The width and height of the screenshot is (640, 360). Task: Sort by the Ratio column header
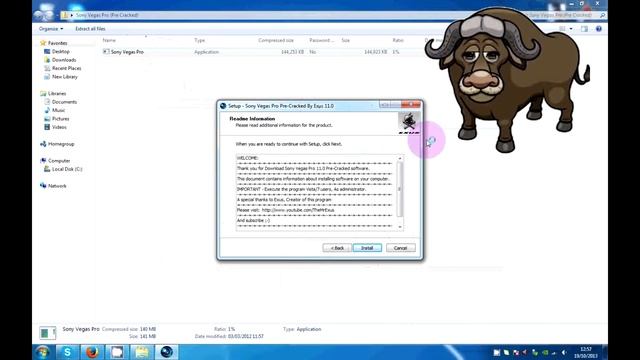(398, 40)
